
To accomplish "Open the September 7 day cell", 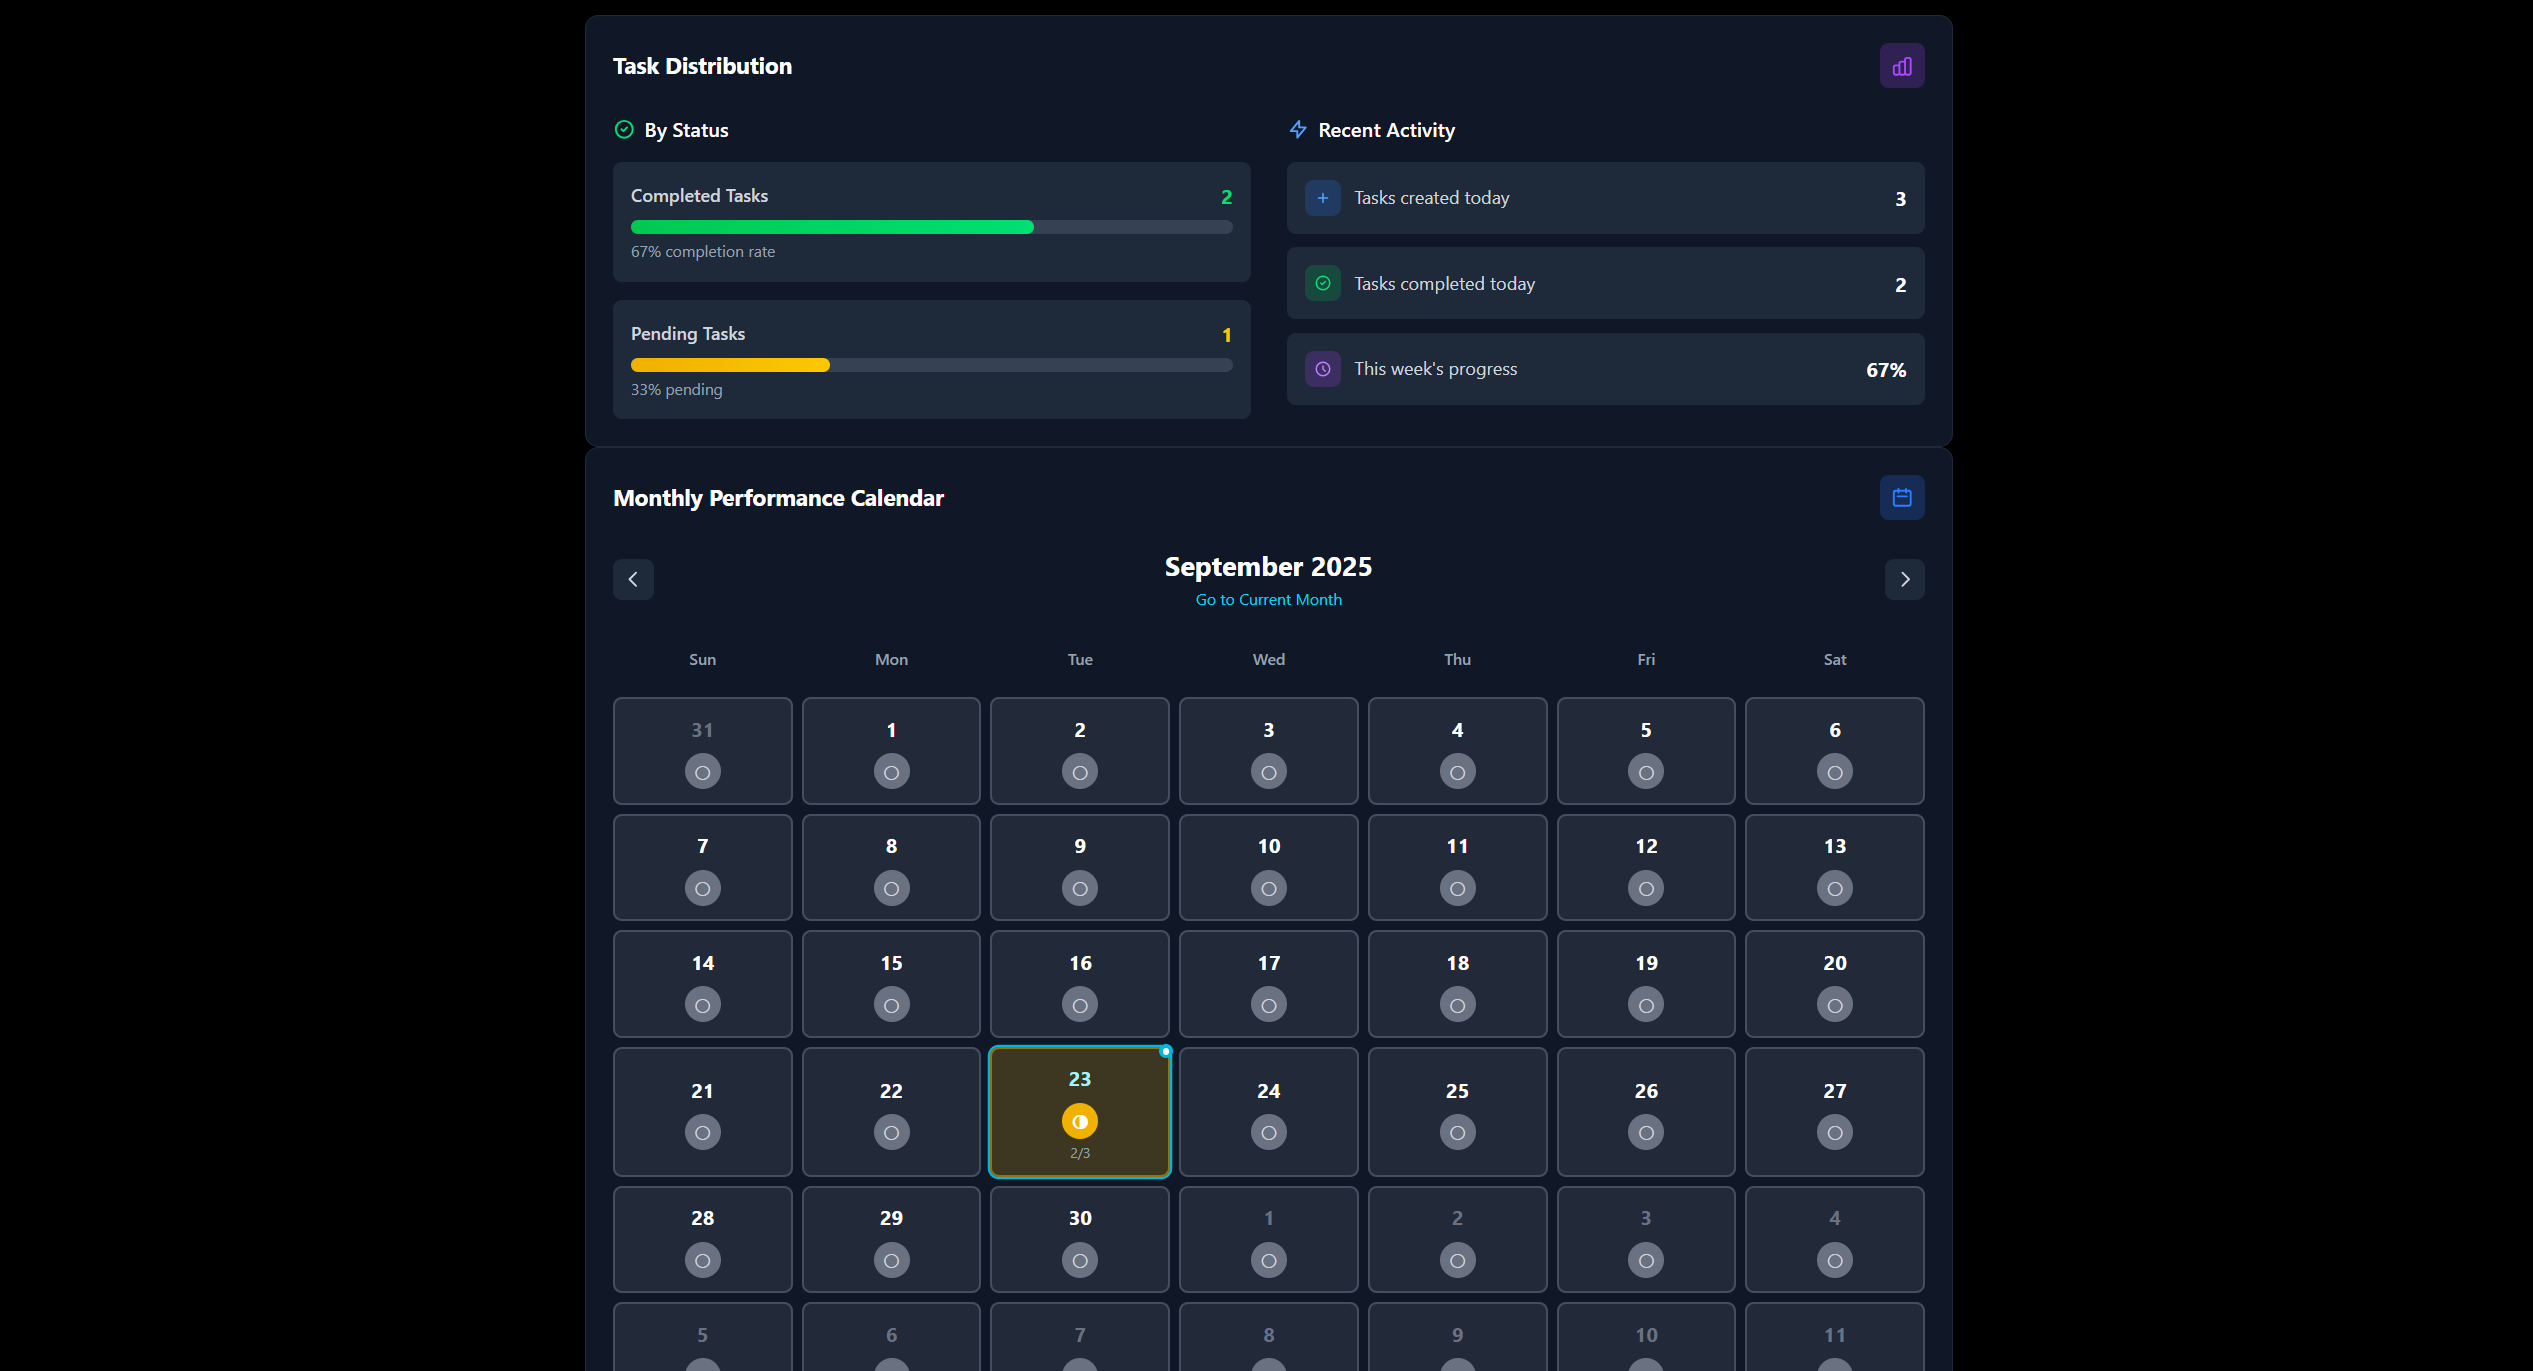I will coord(702,867).
